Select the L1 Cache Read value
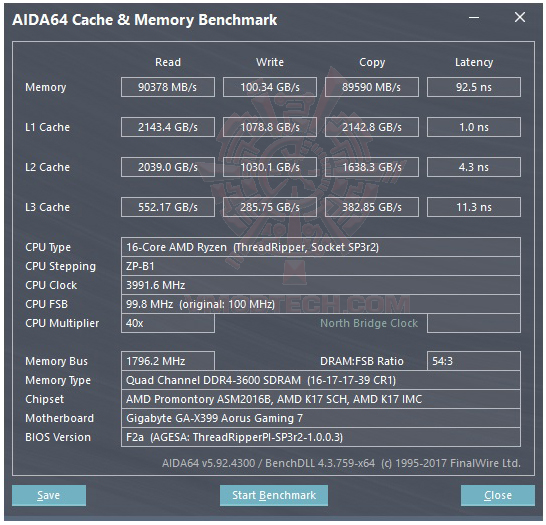This screenshot has width=546, height=525. 168,127
